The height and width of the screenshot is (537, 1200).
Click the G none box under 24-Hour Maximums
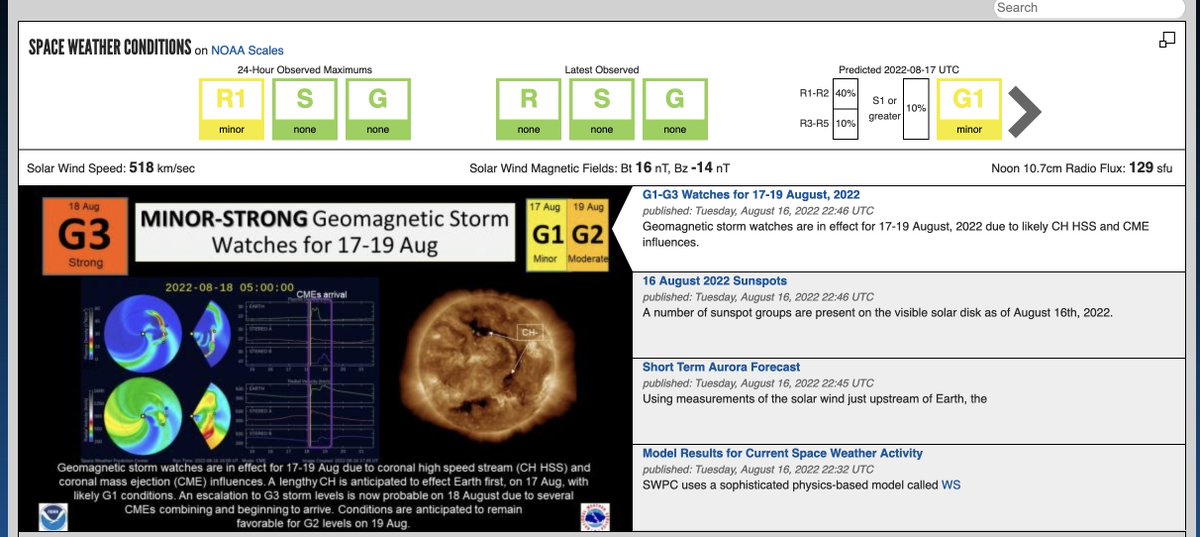(x=378, y=108)
